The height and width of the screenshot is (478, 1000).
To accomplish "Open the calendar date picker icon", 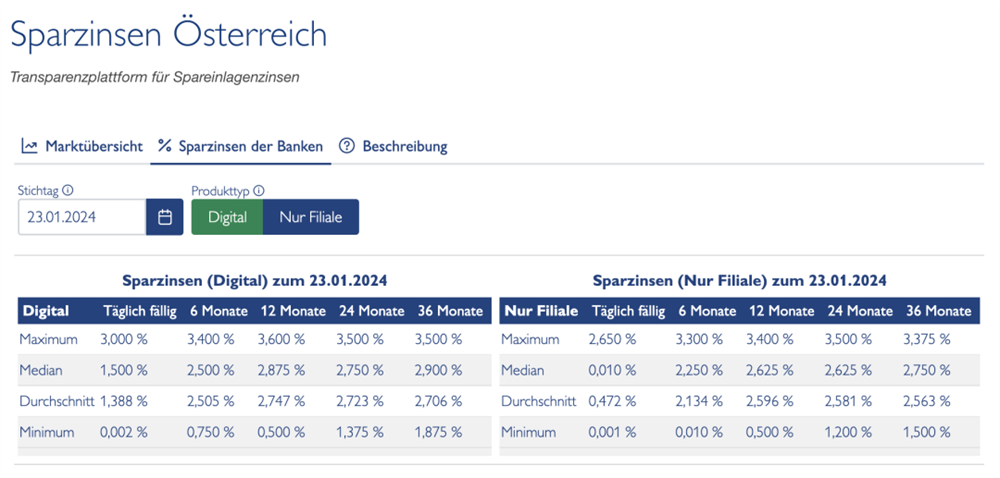I will [x=165, y=217].
